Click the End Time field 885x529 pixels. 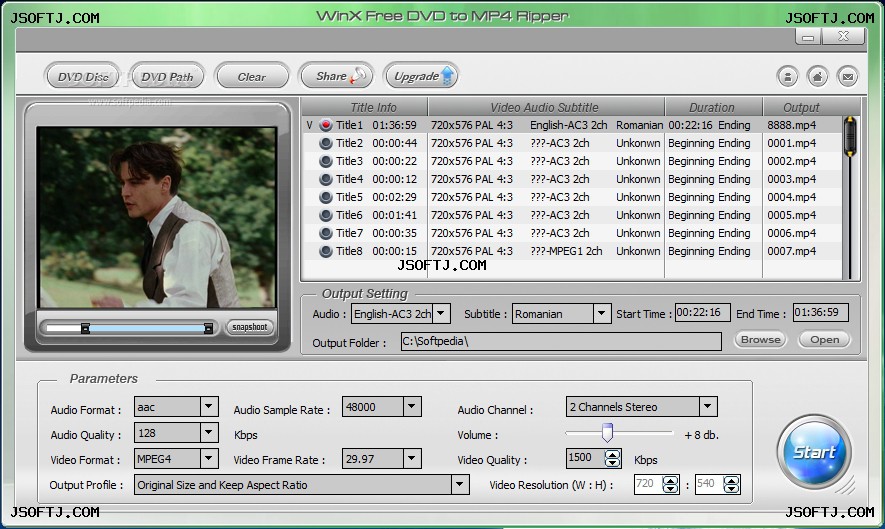pyautogui.click(x=821, y=312)
